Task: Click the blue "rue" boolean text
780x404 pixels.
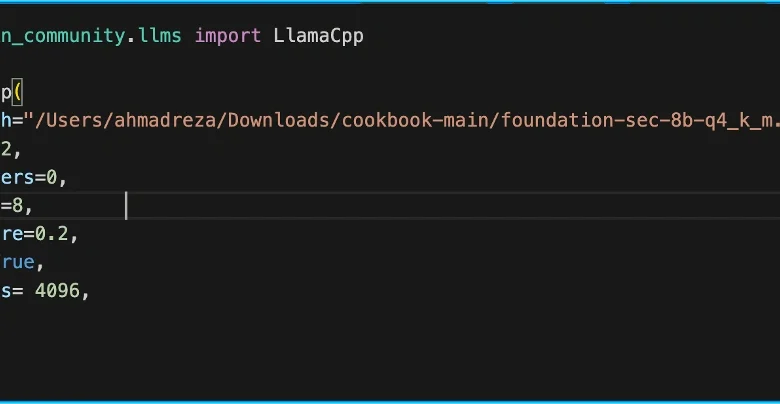Action: pos(18,263)
